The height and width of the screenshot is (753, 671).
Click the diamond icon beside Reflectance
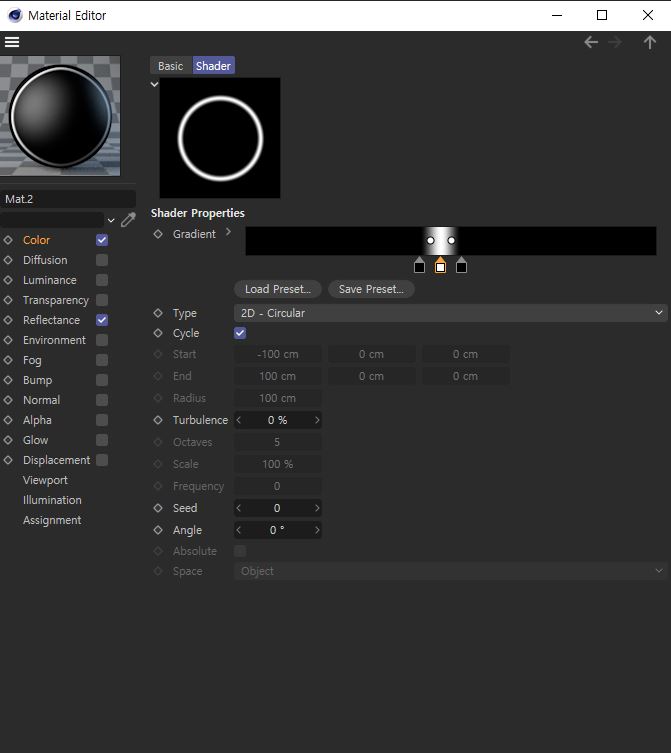pyautogui.click(x=8, y=320)
